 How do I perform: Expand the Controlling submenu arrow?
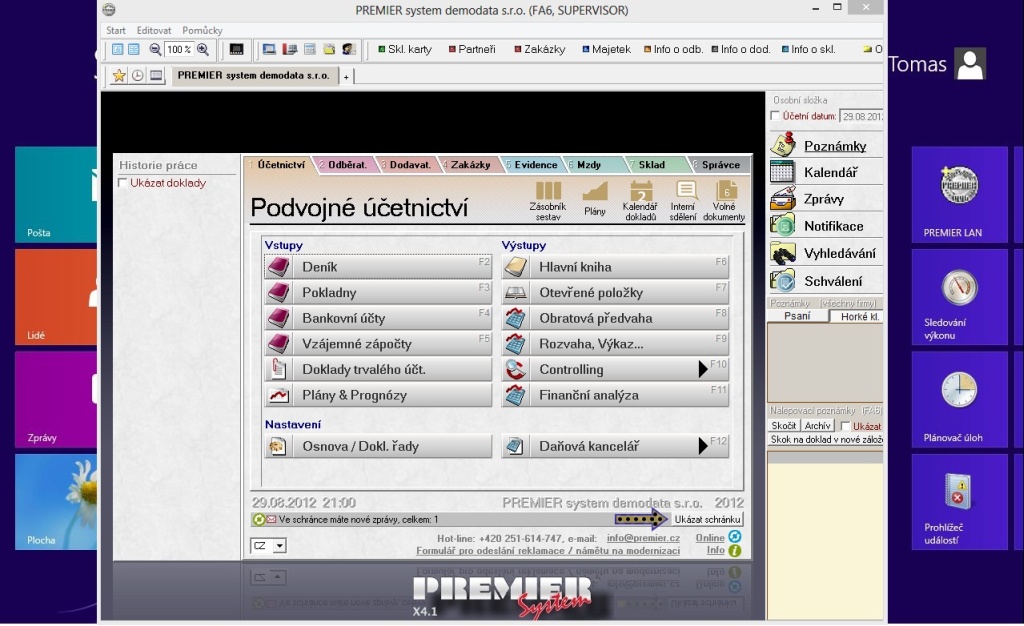point(703,369)
